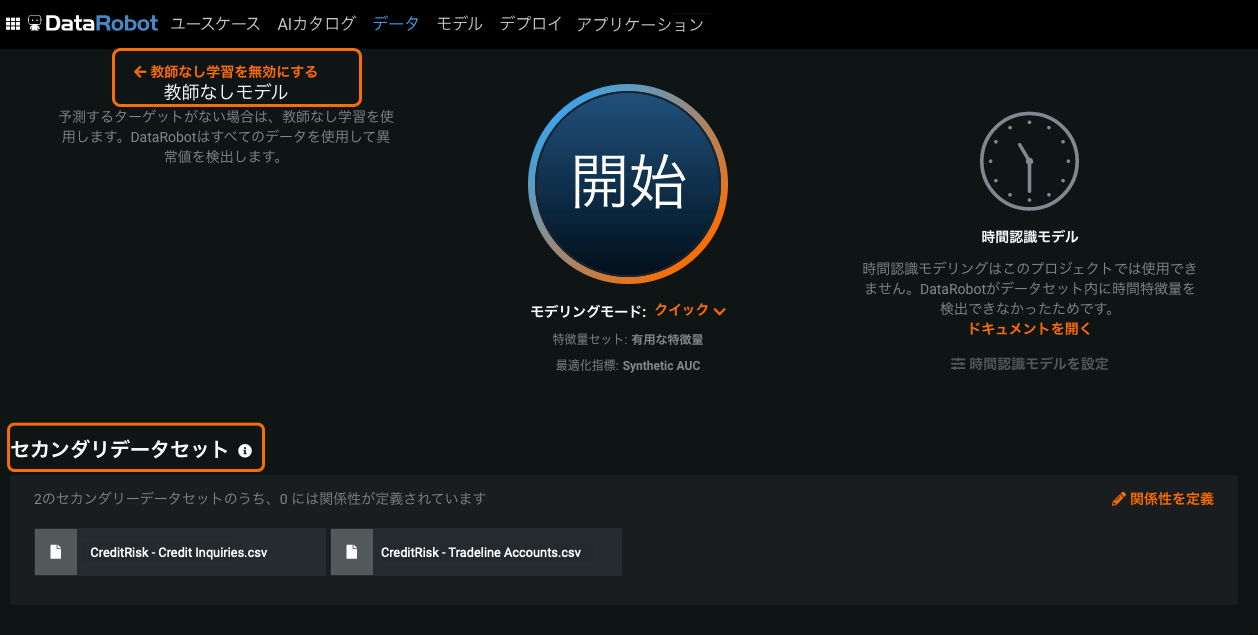Image resolution: width=1258 pixels, height=635 pixels.
Task: Click the DataRobot logo
Action: tap(93, 24)
